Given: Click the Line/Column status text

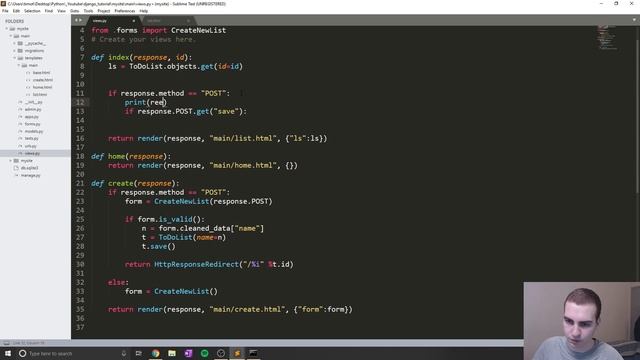Looking at the screenshot, I should click(x=29, y=343).
